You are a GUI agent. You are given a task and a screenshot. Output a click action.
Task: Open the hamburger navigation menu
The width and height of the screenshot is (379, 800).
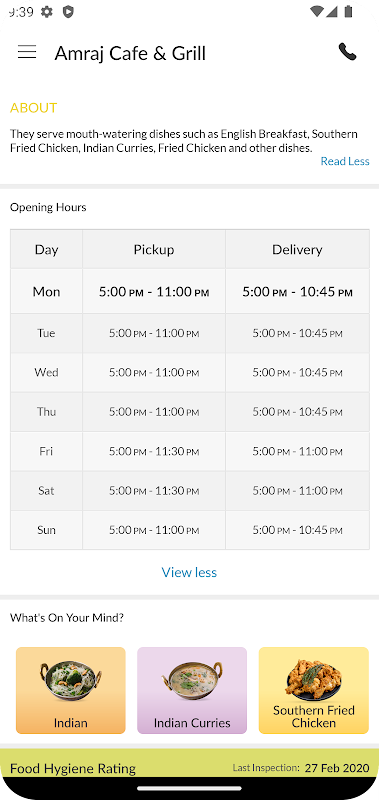[27, 52]
